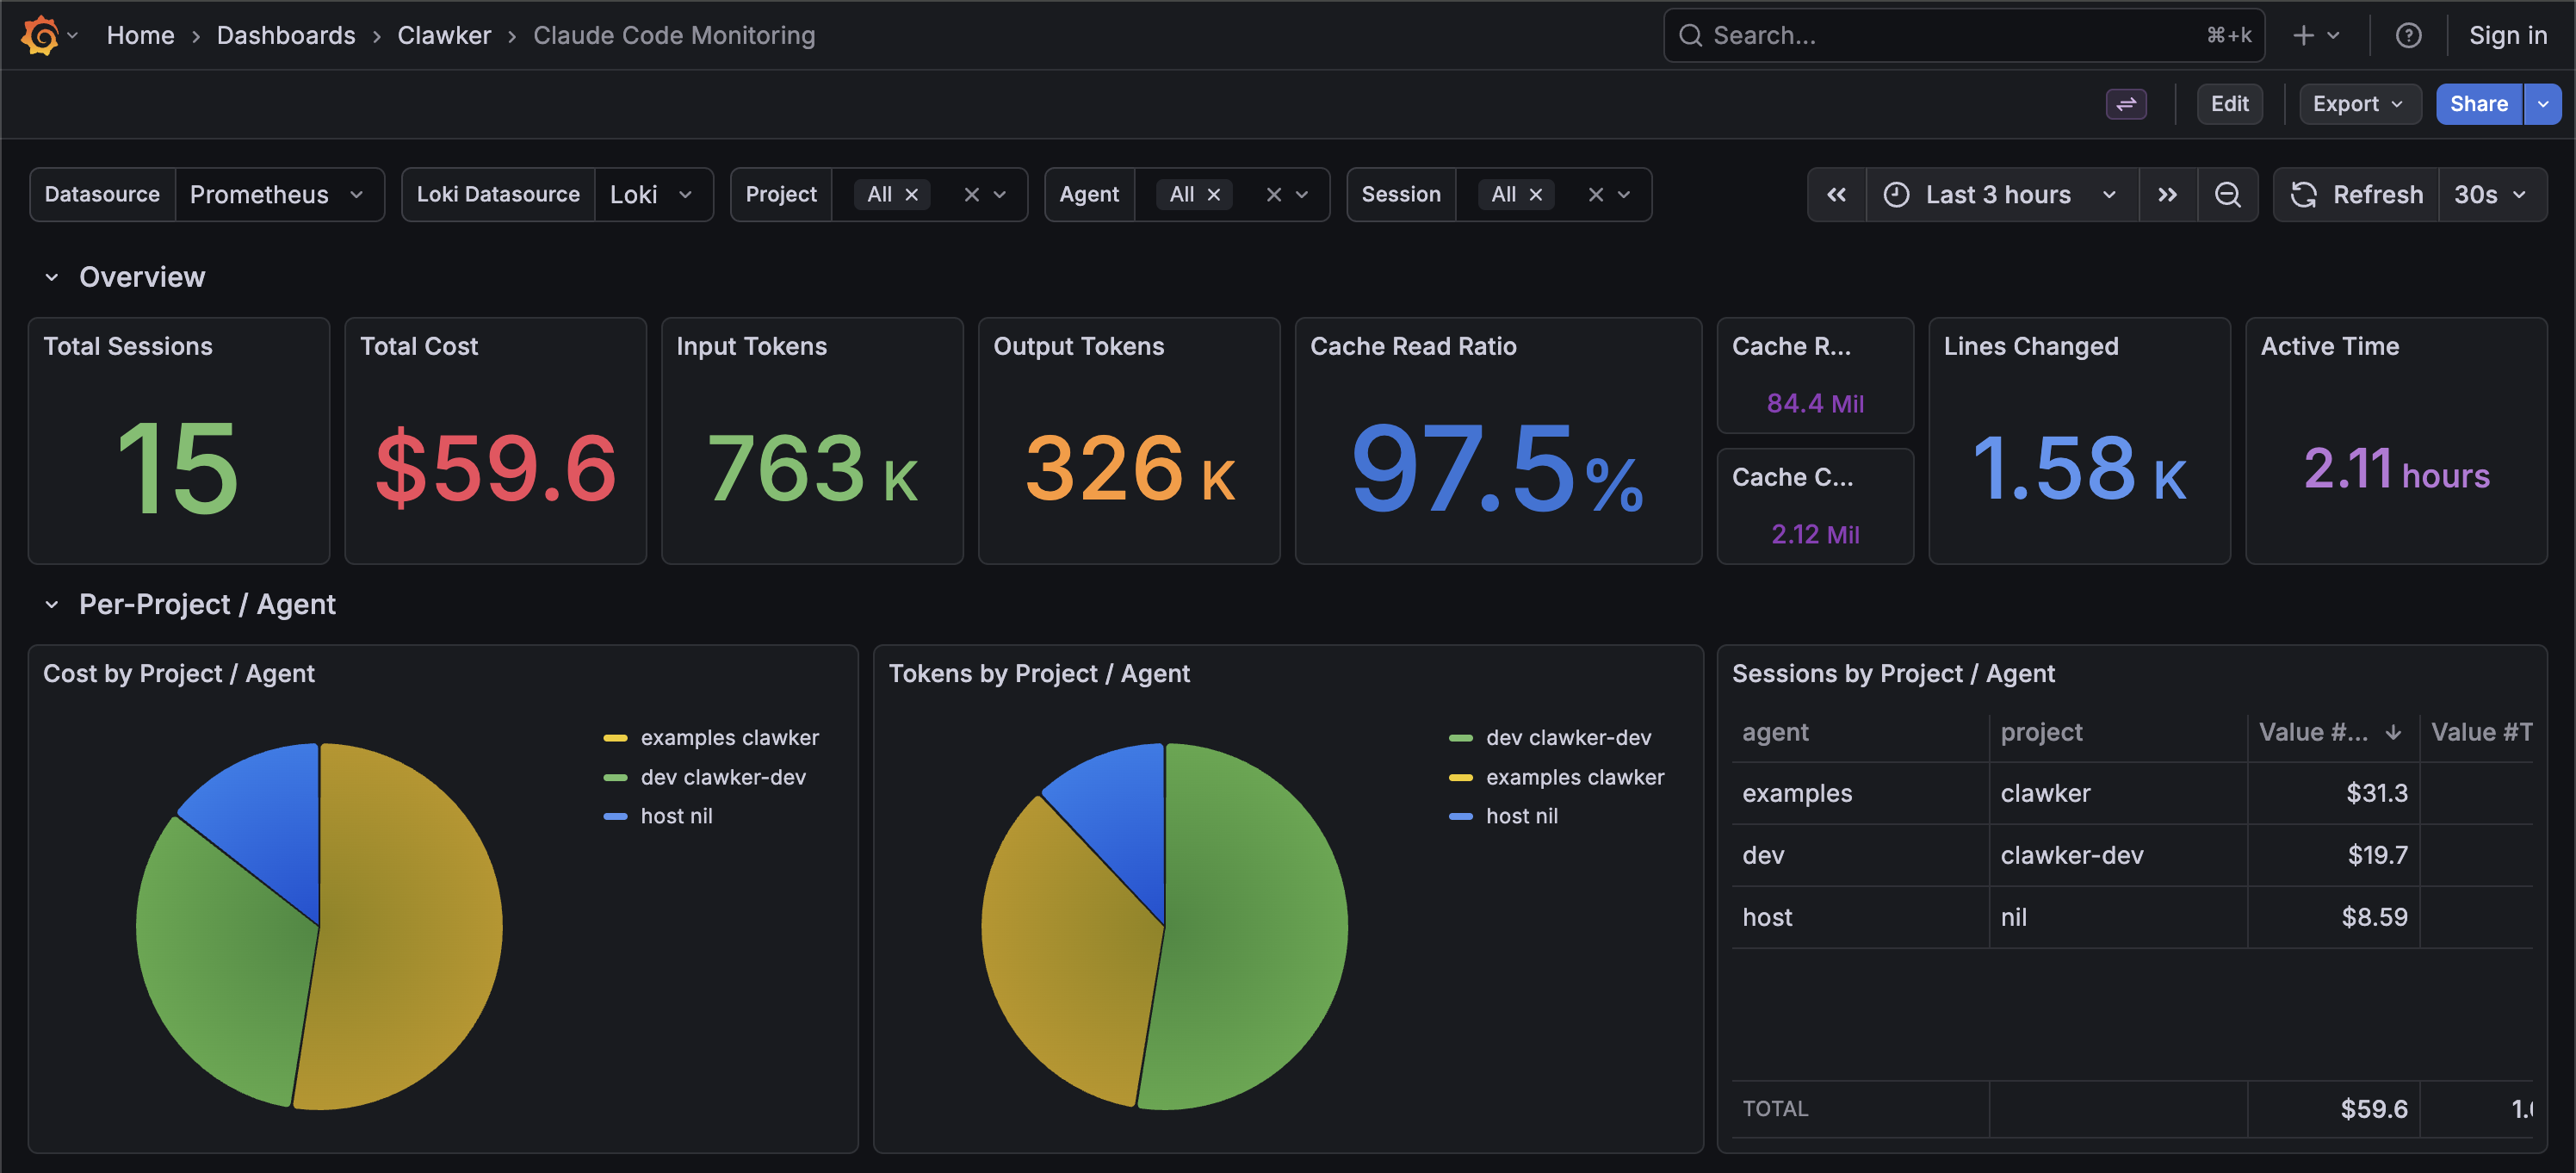Screen dimensions: 2576x1173
Task: Go to Home via breadcrumb
Action: point(140,35)
